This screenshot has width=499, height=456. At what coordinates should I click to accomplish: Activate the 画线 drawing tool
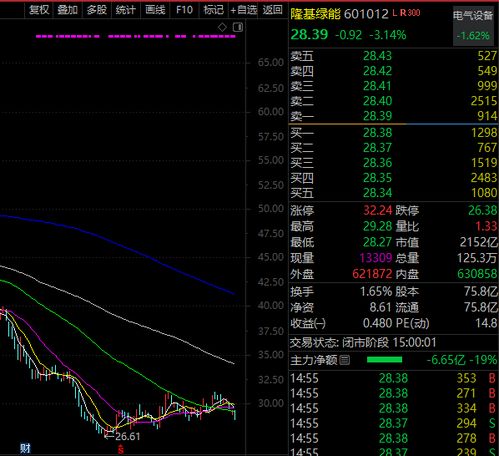pyautogui.click(x=155, y=10)
